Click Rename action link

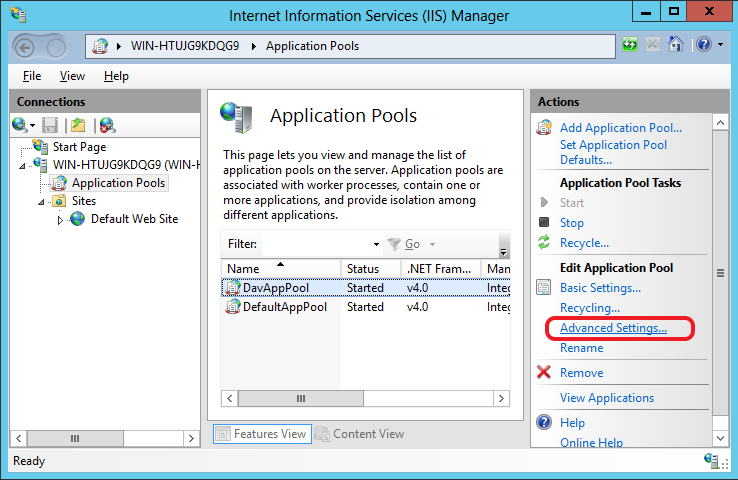point(581,348)
